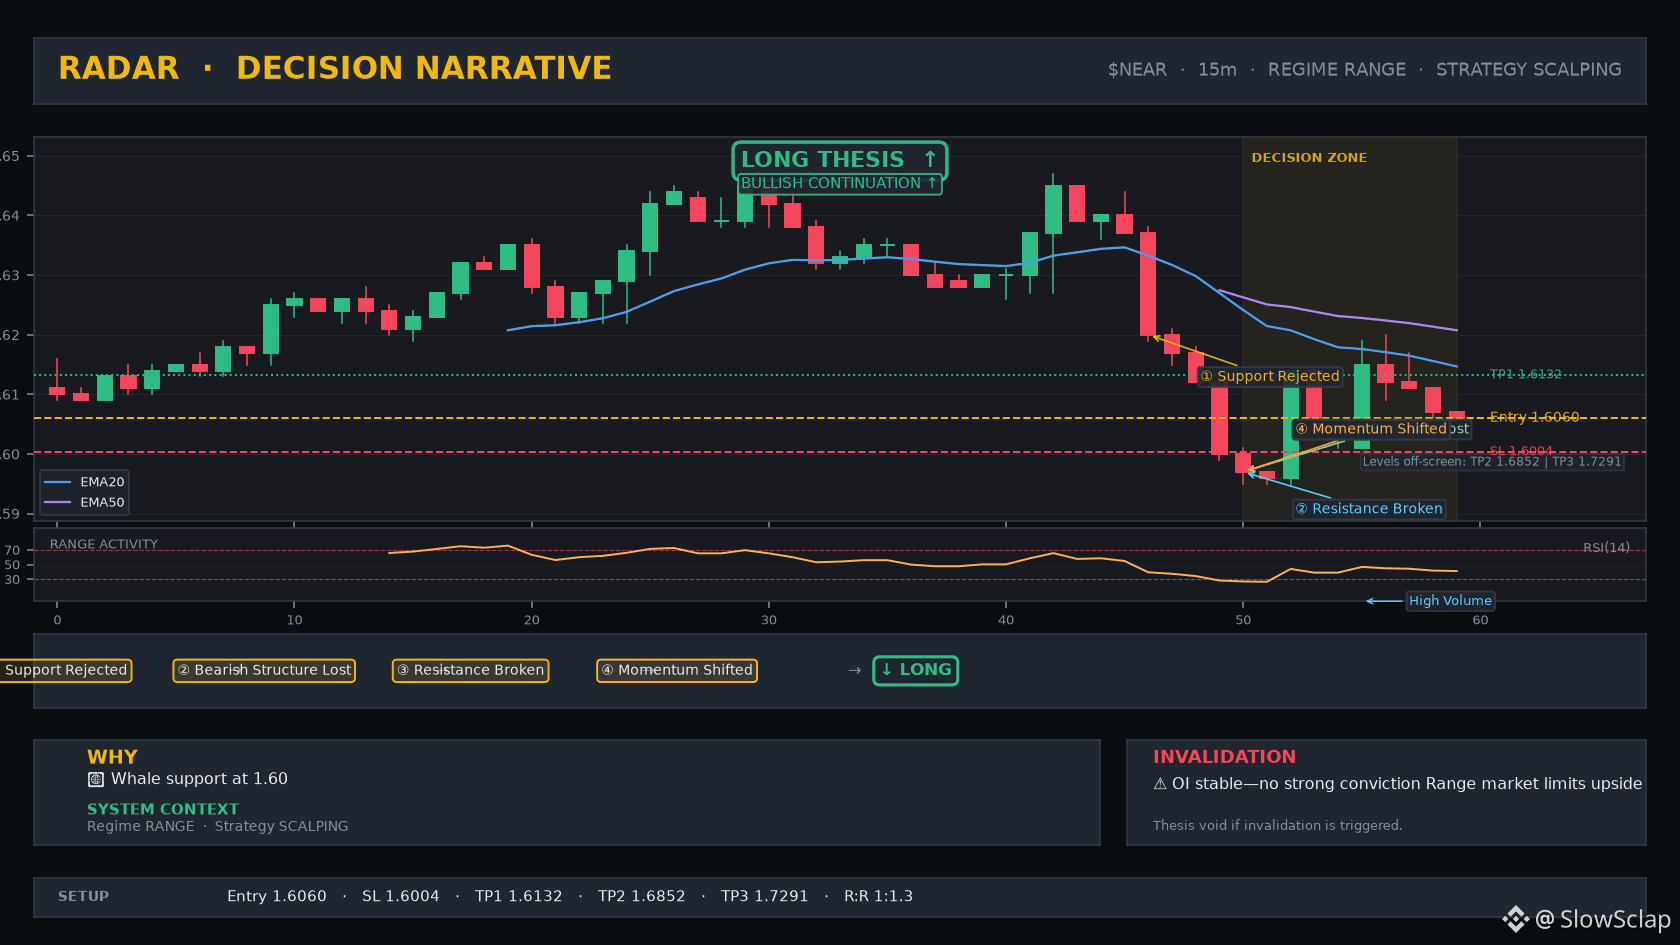Click 'TP2 1.6852' in the SETUP row

(x=642, y=896)
